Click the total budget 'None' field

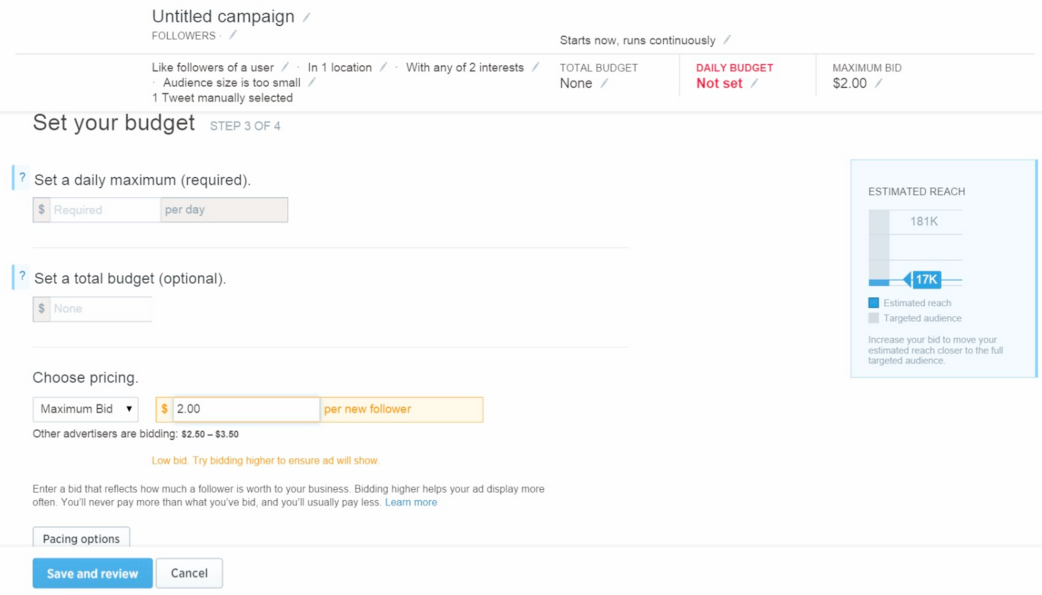pyautogui.click(x=100, y=309)
